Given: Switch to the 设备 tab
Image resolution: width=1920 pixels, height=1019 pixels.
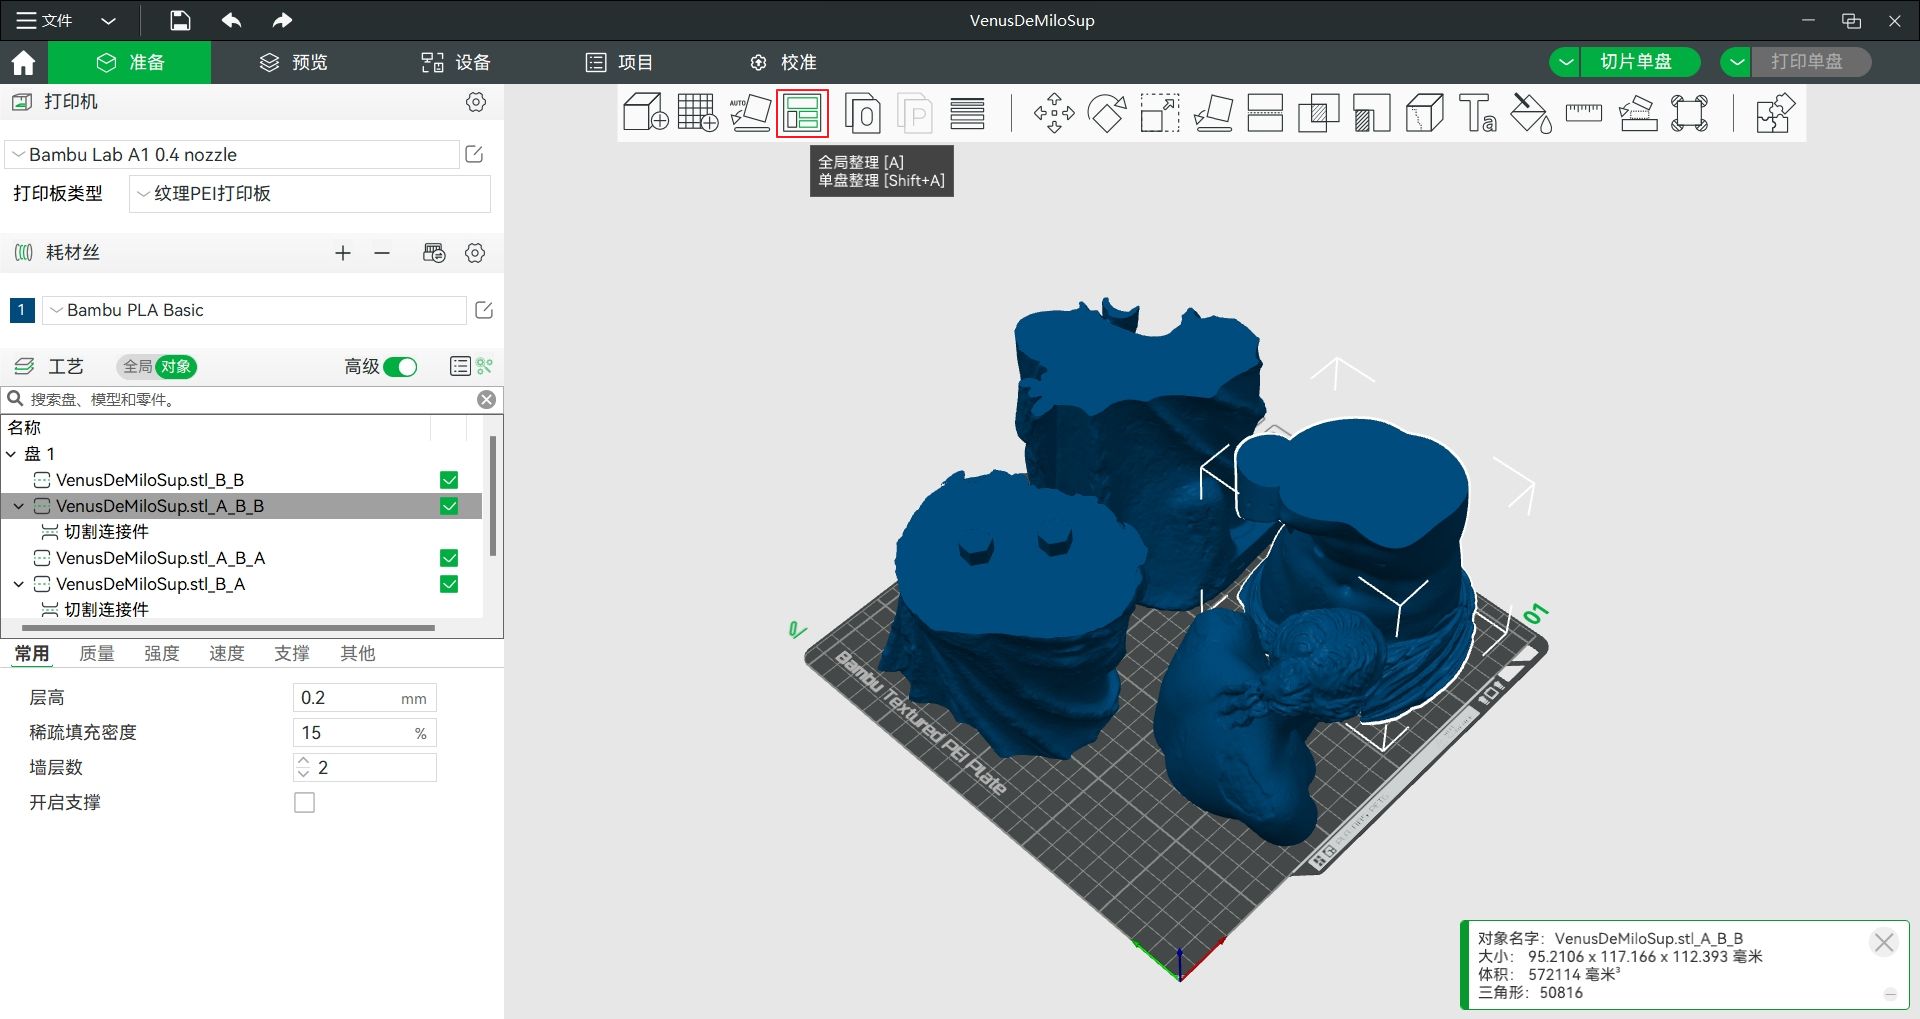Looking at the screenshot, I should point(455,62).
